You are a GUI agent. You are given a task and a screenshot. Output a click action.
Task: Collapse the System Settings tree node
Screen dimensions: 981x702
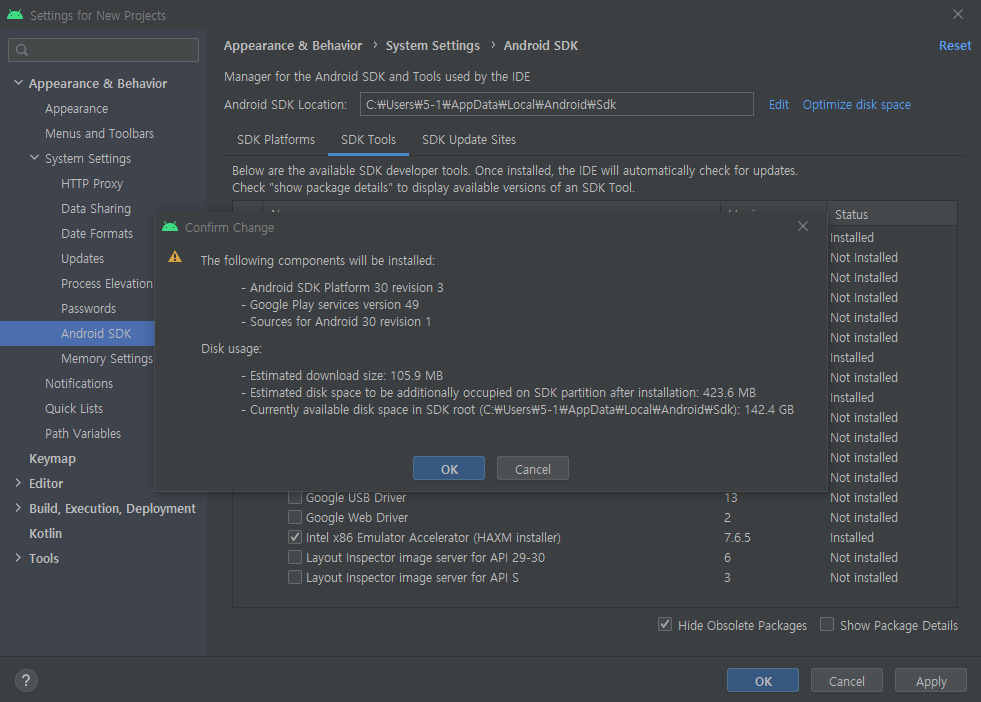(34, 158)
